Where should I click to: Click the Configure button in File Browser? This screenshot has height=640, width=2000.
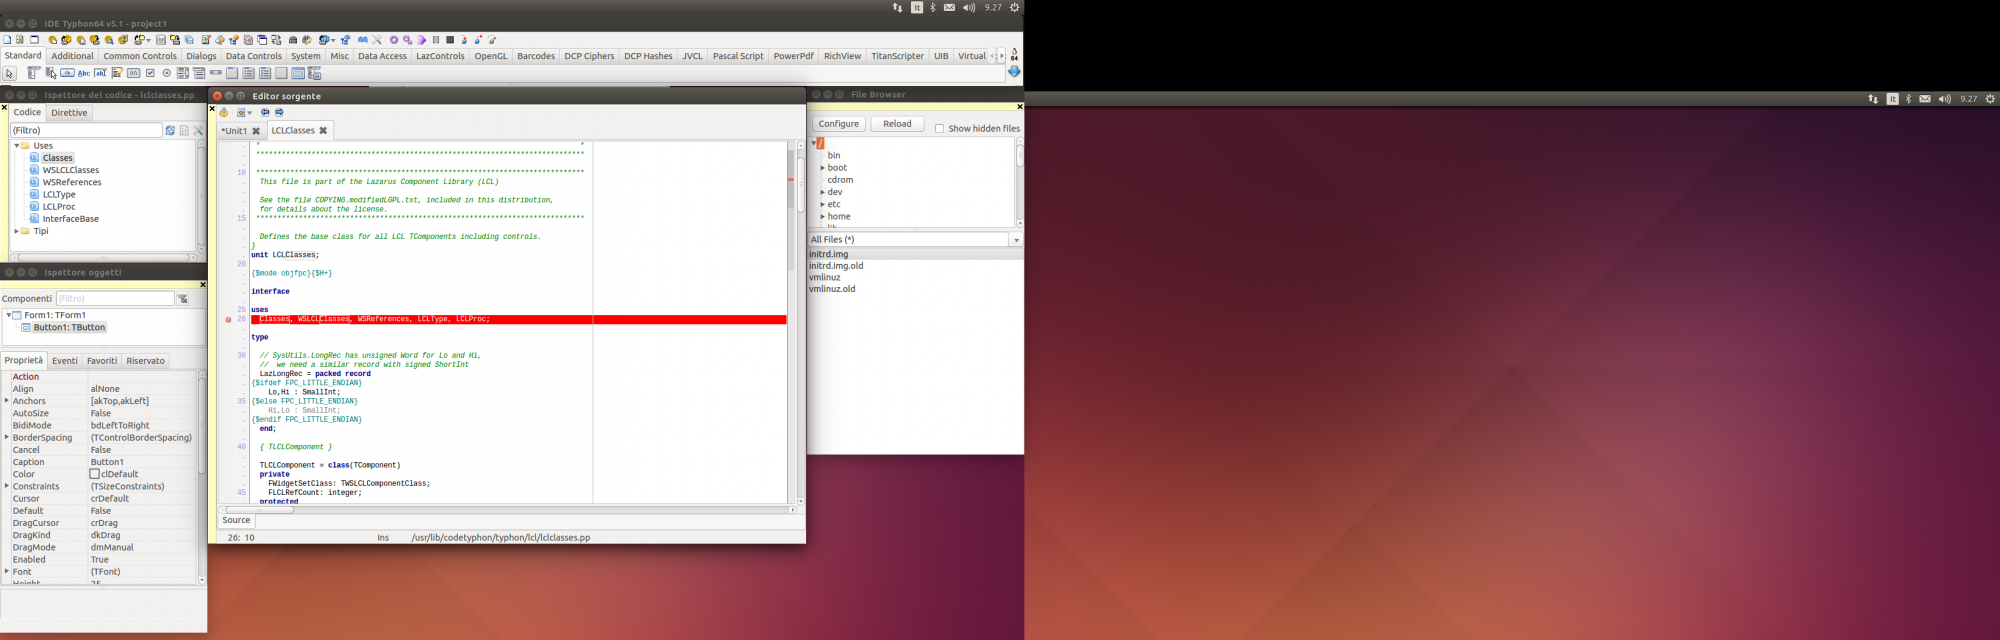point(839,124)
